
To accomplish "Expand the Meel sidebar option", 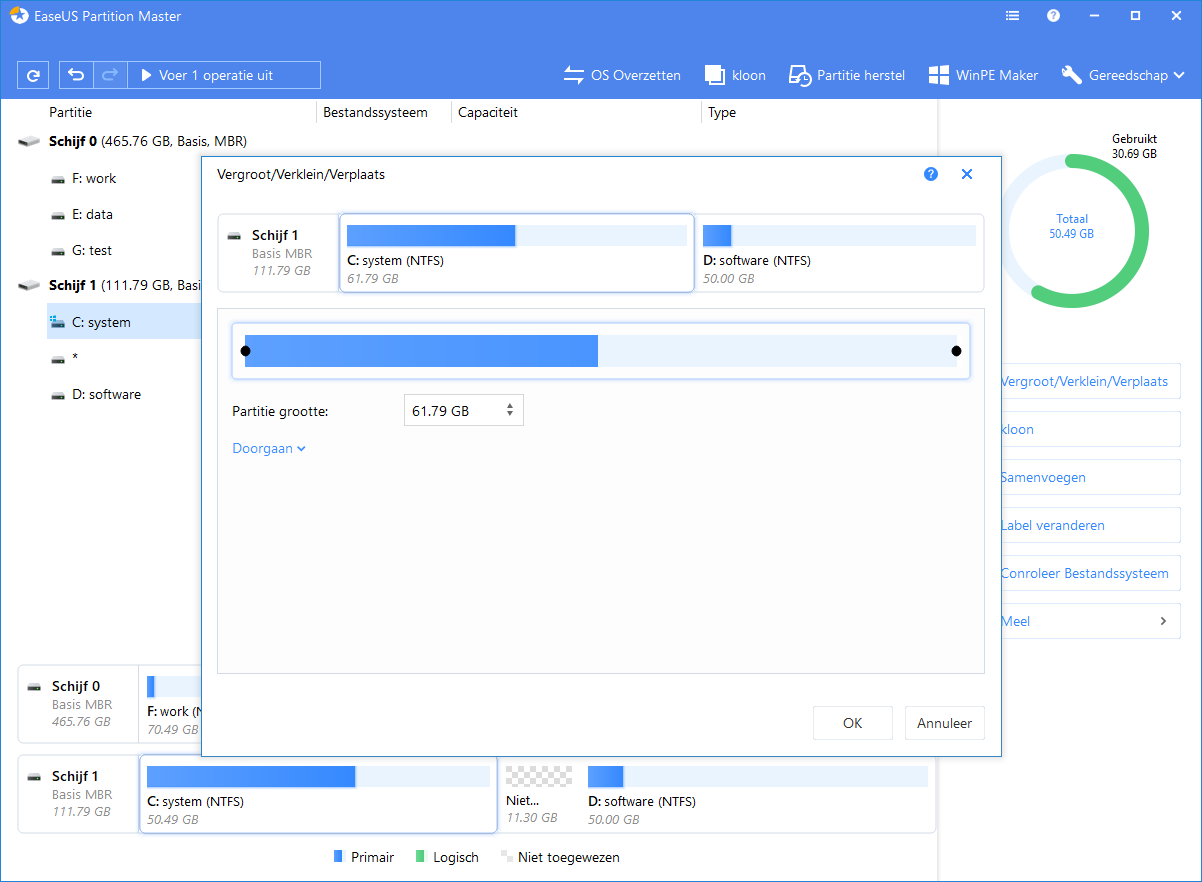I will click(1090, 621).
